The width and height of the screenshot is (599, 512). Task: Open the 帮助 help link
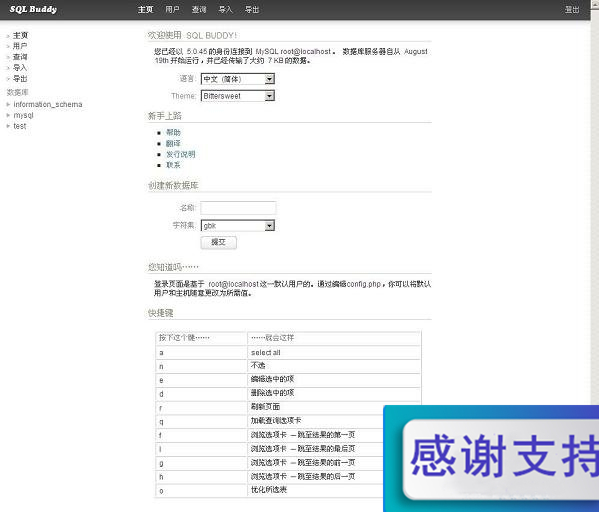(x=173, y=132)
